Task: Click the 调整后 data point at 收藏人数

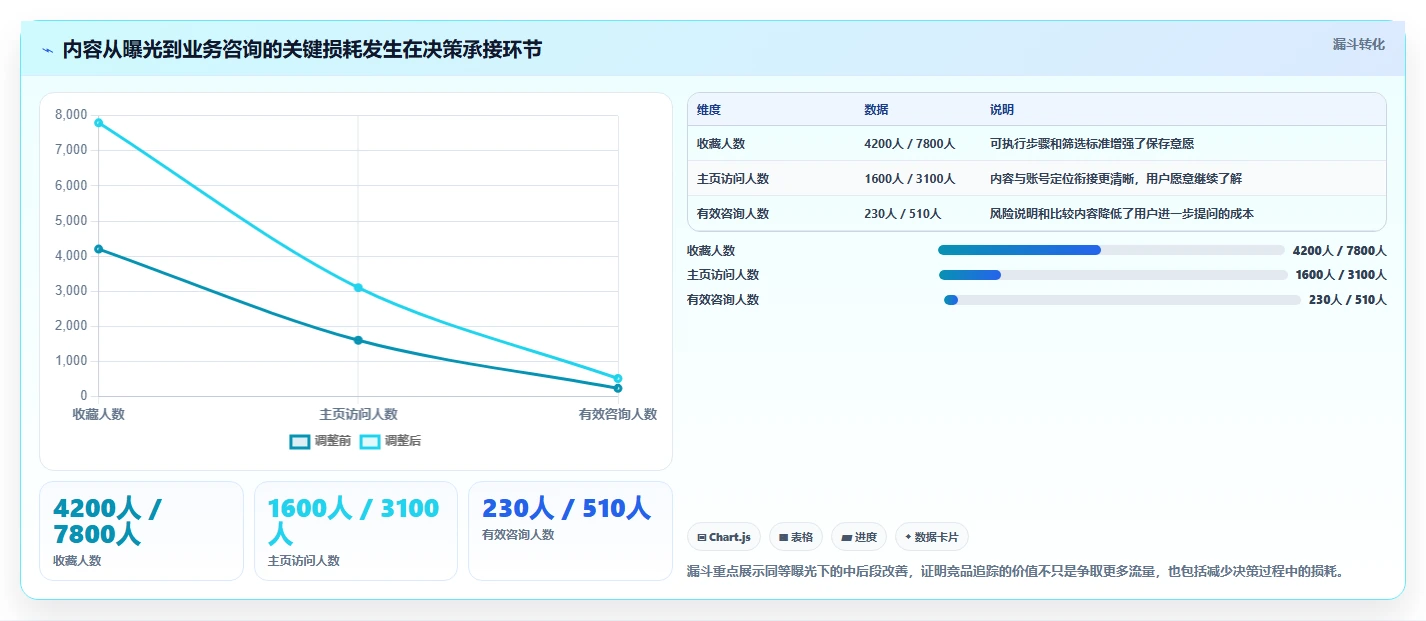Action: [x=98, y=122]
